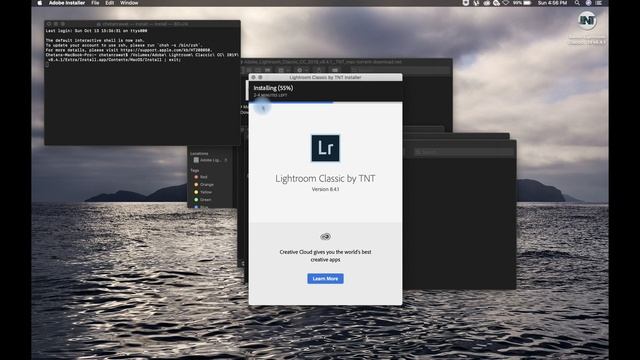Click the 'Version 8.4.1' text

[325, 189]
